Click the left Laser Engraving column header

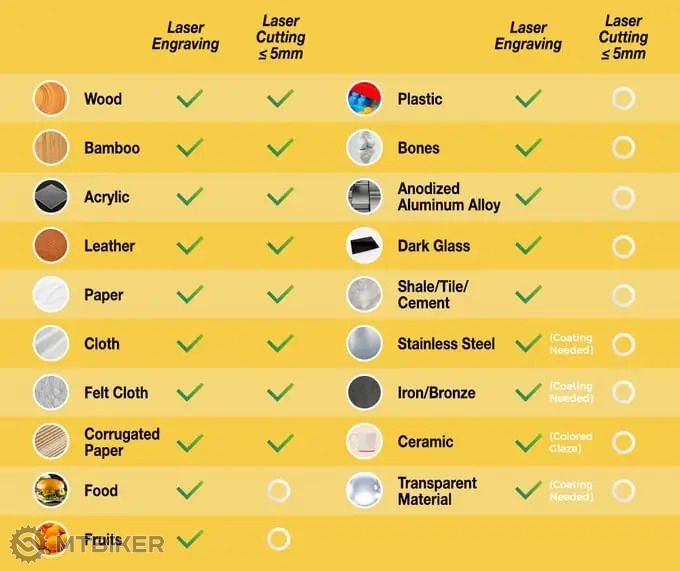coord(185,36)
